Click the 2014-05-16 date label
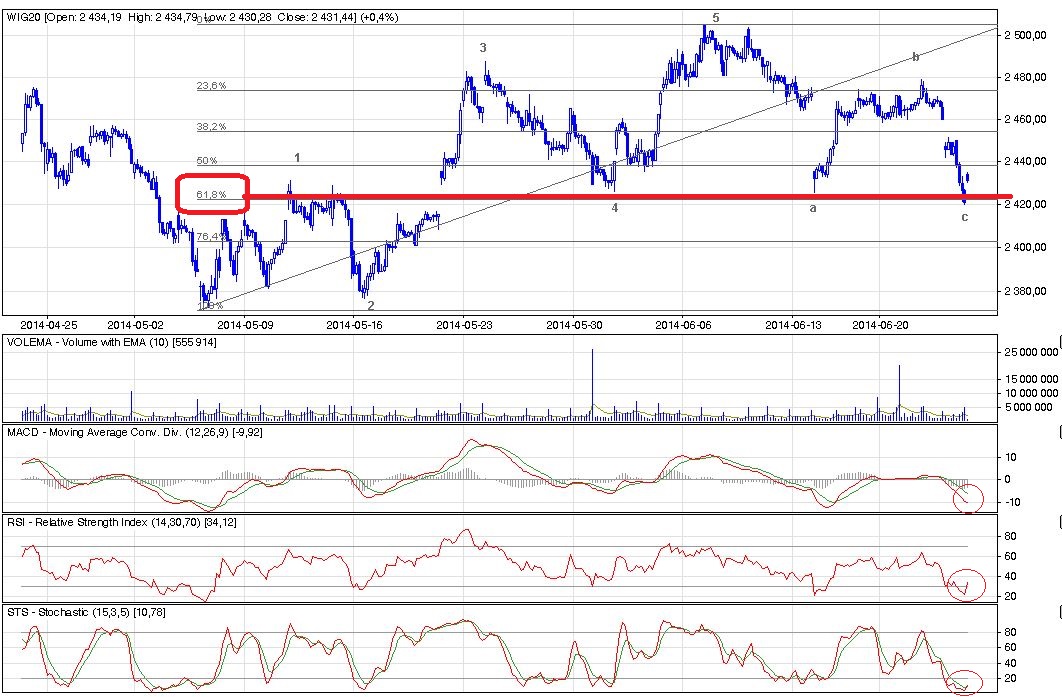This screenshot has height=697, width=1062. click(x=354, y=325)
